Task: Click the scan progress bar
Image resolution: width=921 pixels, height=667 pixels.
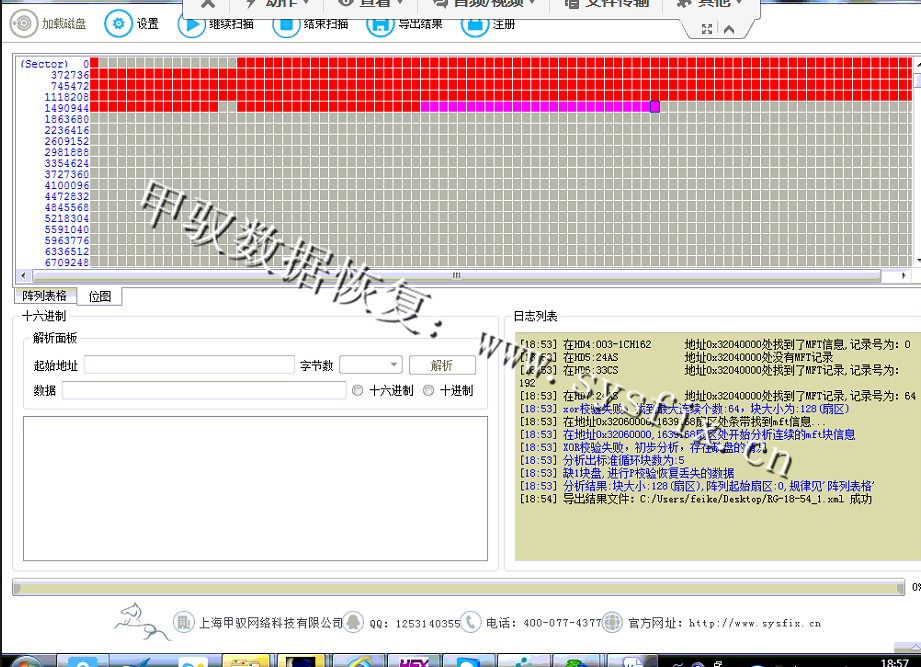Action: tap(458, 587)
